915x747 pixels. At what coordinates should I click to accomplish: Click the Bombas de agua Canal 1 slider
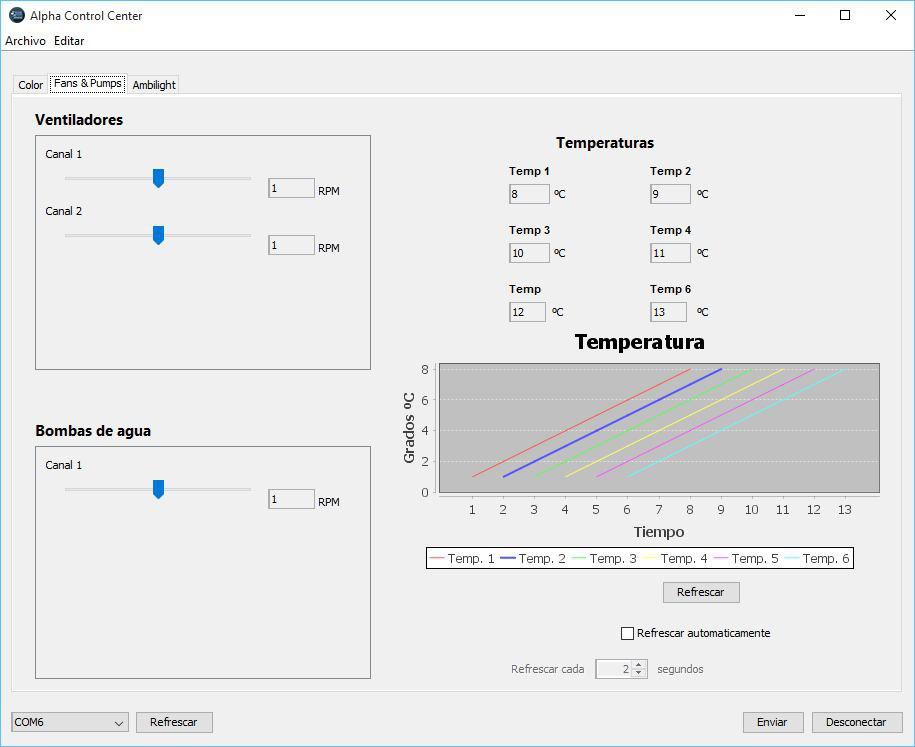pyautogui.click(x=158, y=489)
